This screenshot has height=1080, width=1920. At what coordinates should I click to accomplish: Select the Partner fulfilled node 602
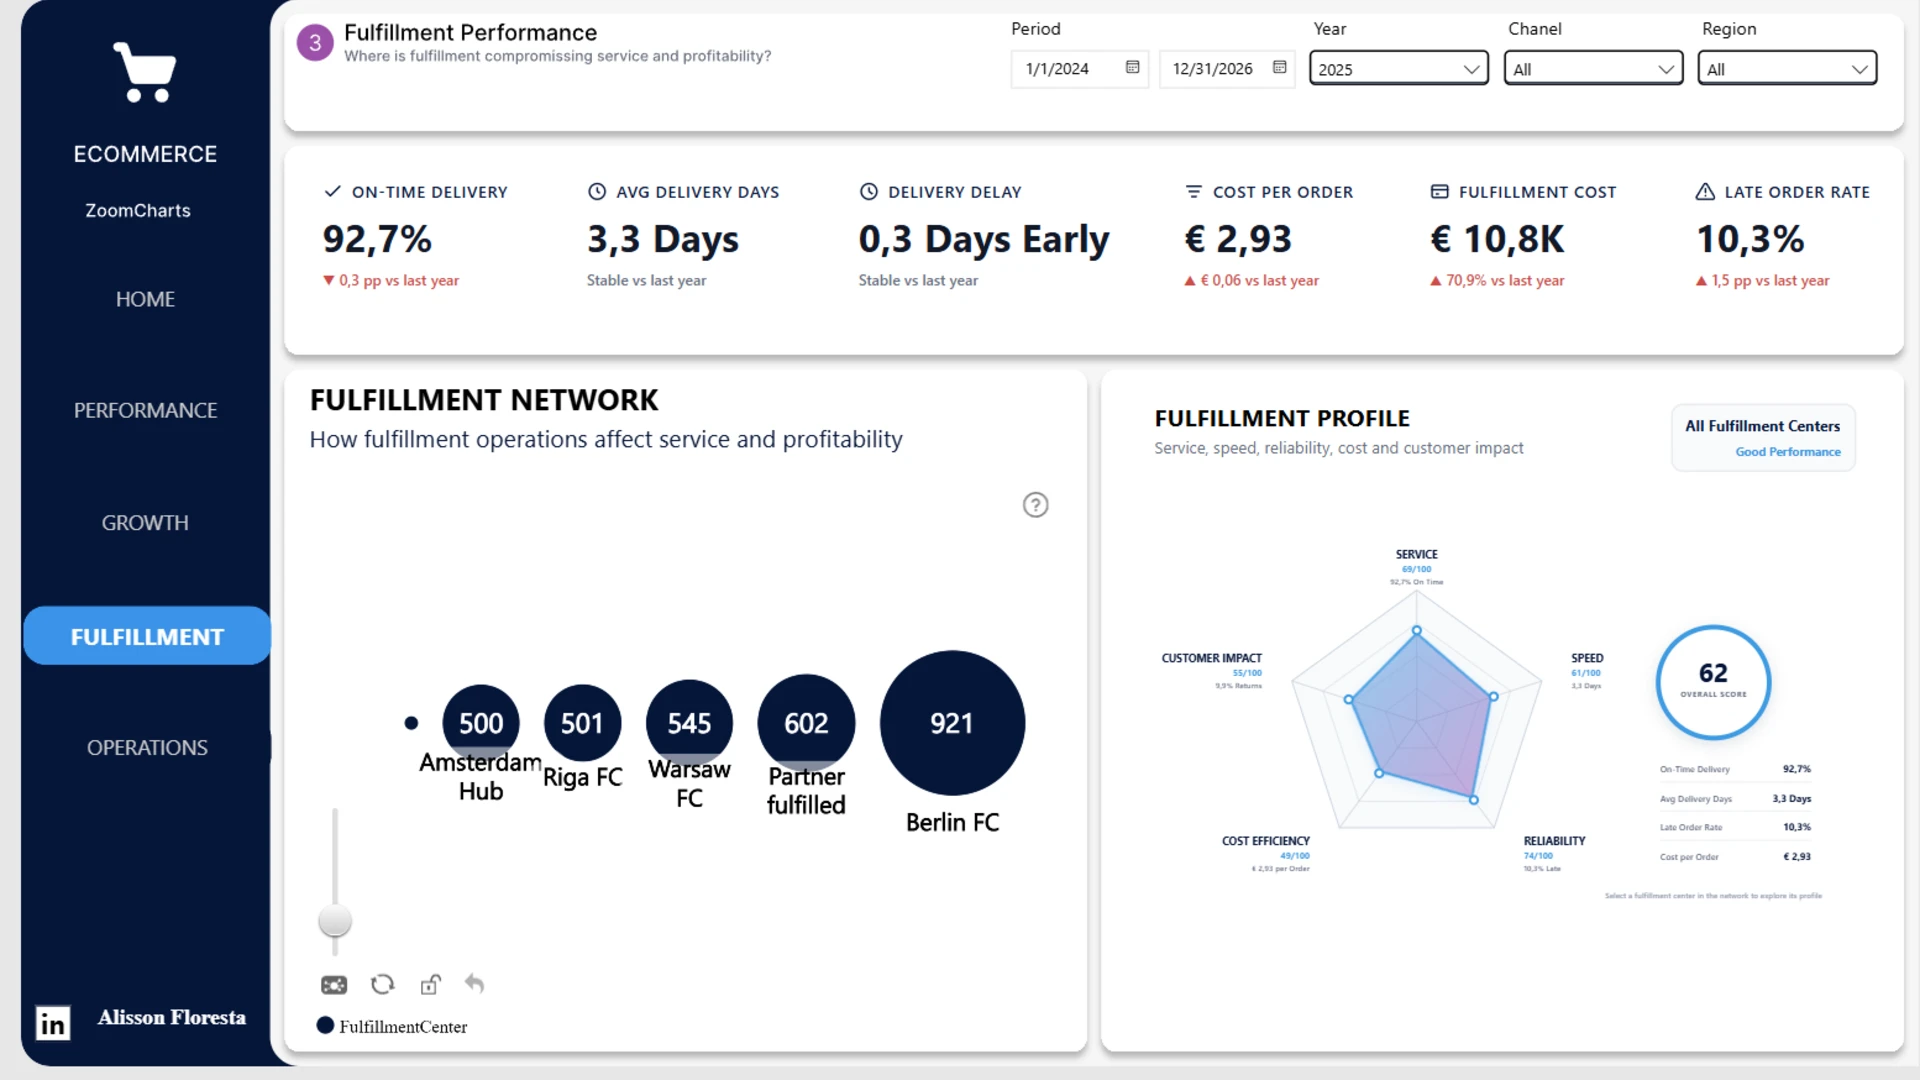tap(806, 723)
